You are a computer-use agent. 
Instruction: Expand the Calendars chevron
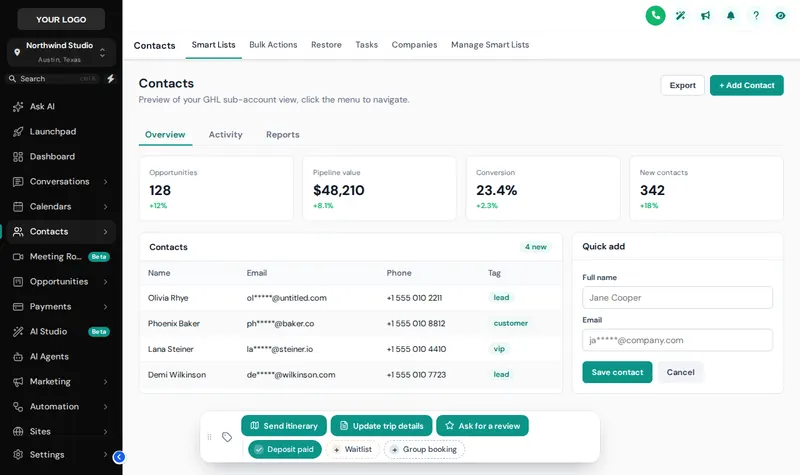pos(105,207)
